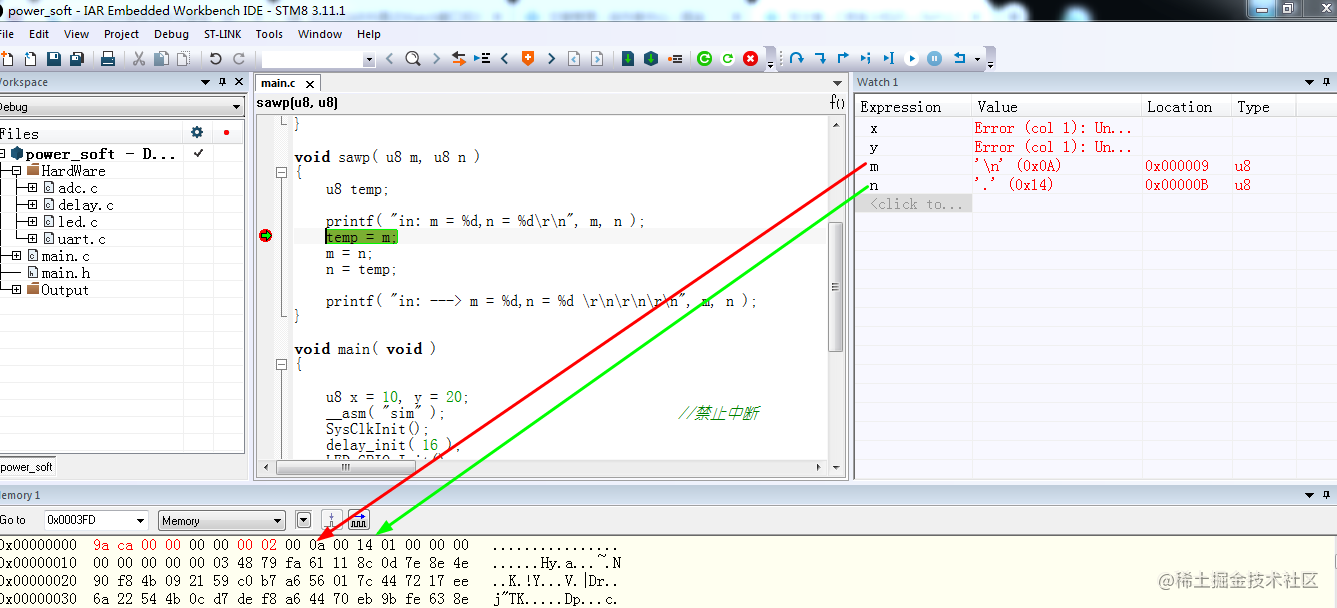1337x608 pixels.
Task: Click the Value column header in Watch
Action: (1057, 107)
